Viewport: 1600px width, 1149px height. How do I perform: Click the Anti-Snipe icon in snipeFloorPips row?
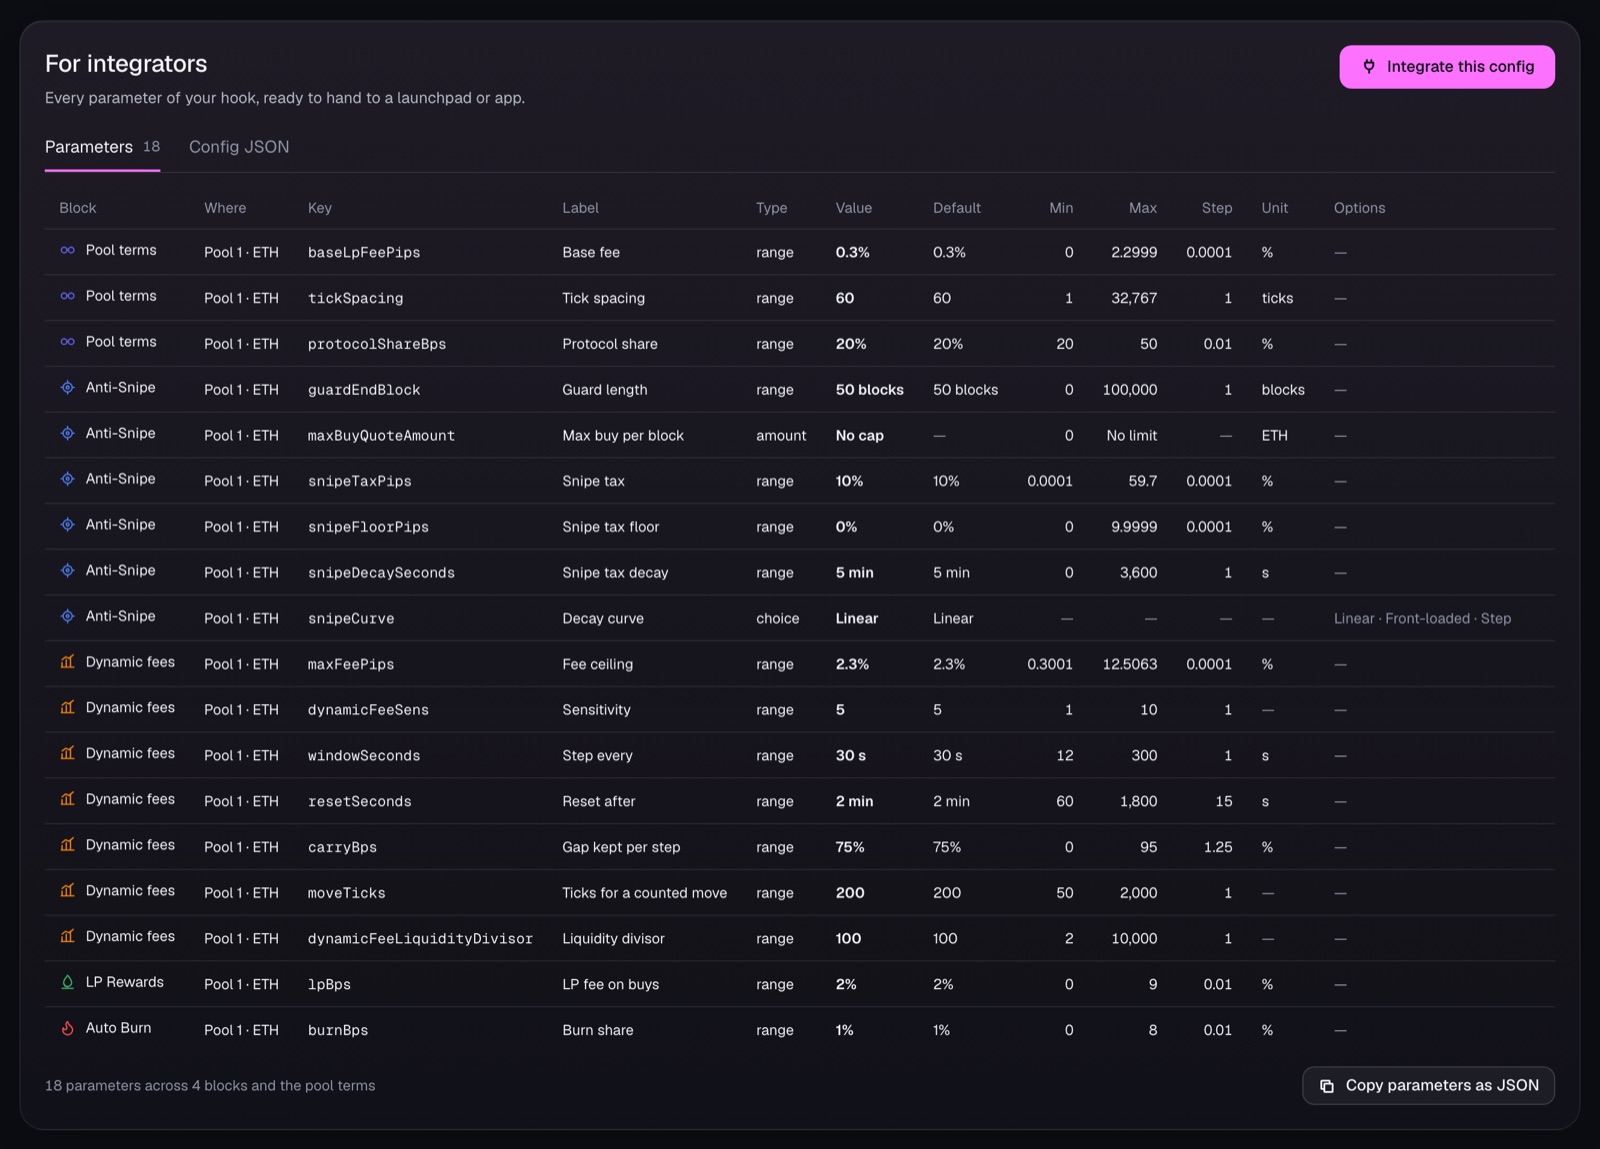67,525
